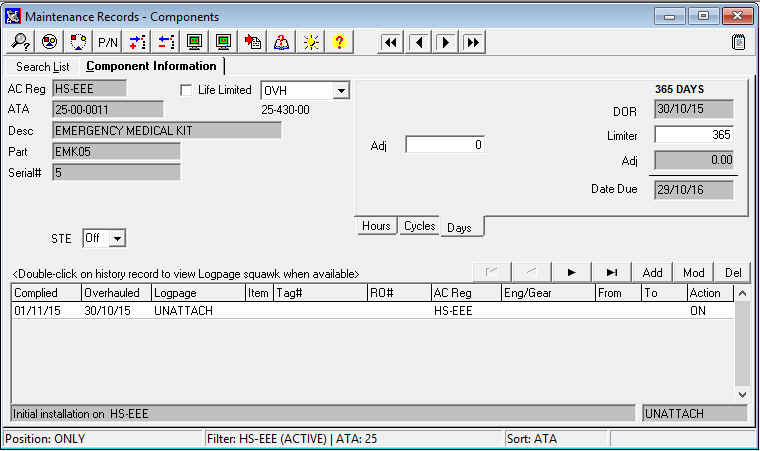
Task: Click the Action column header
Action: pyautogui.click(x=711, y=293)
